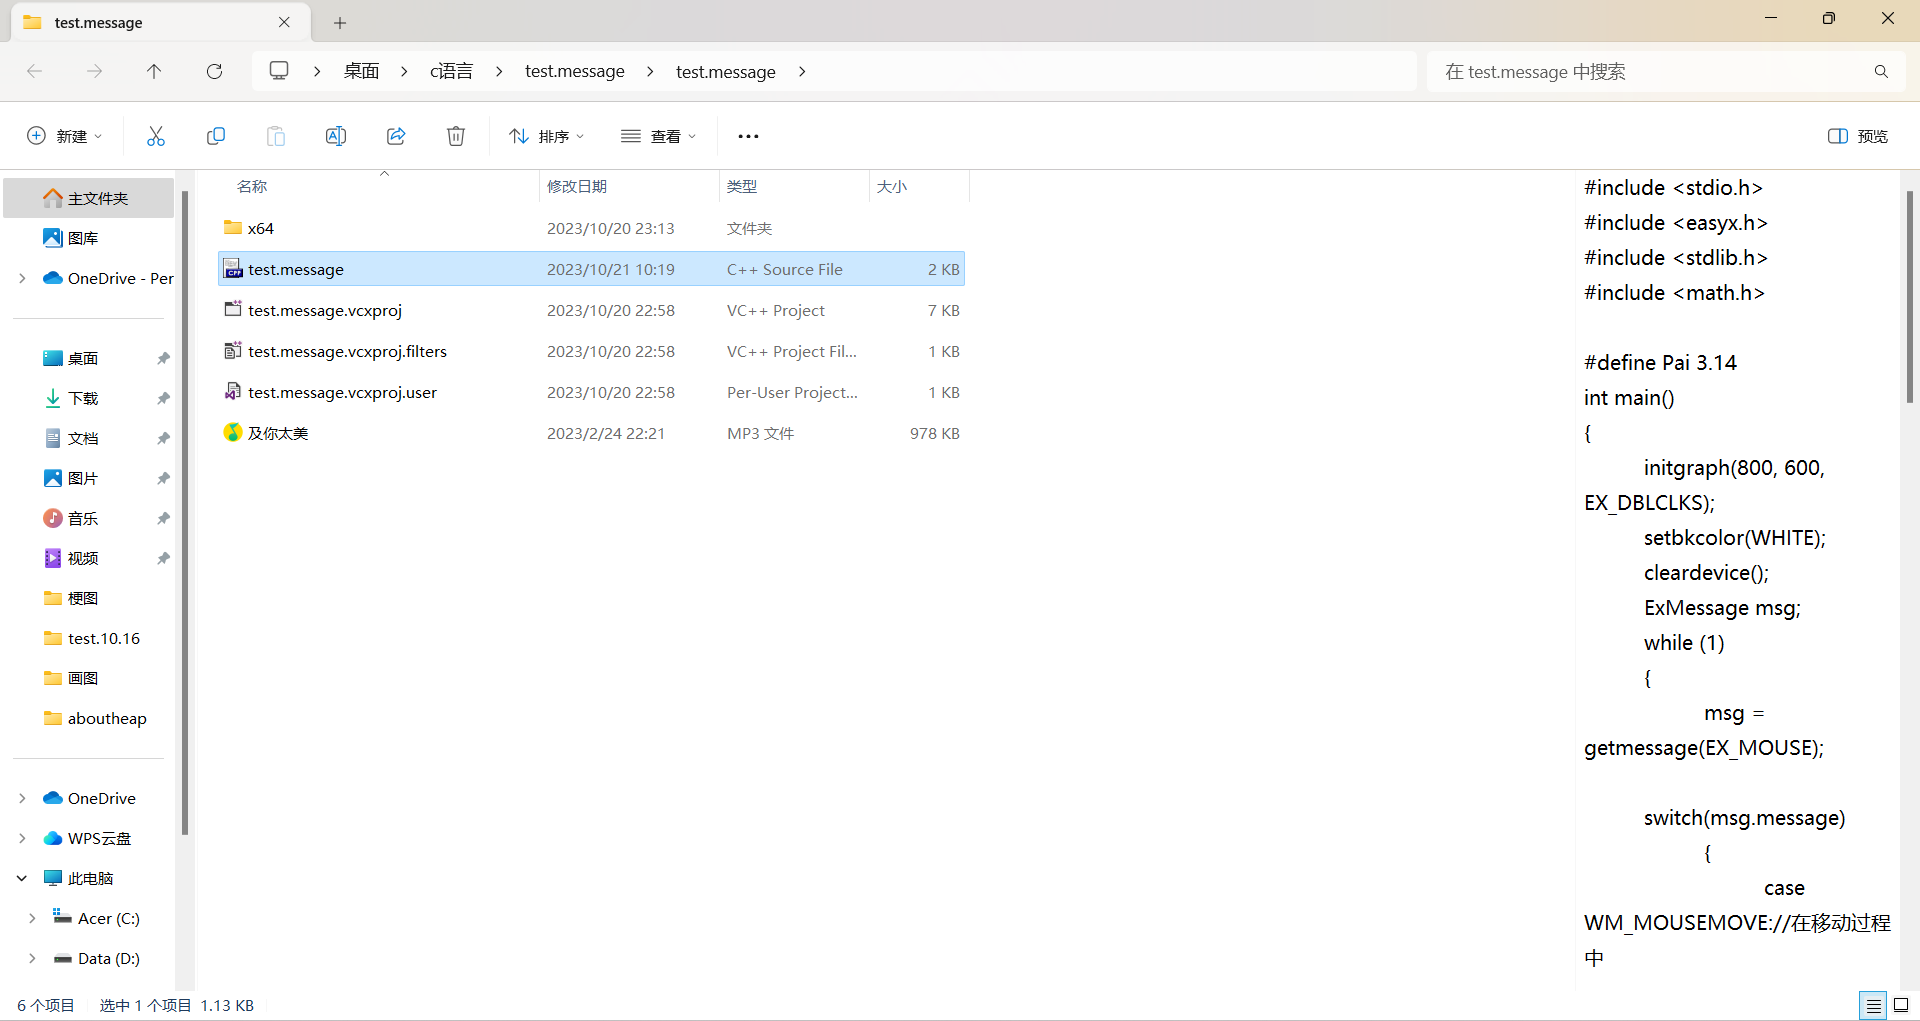Click c语言 in the address breadcrumb
1920x1021 pixels.
[x=451, y=71]
